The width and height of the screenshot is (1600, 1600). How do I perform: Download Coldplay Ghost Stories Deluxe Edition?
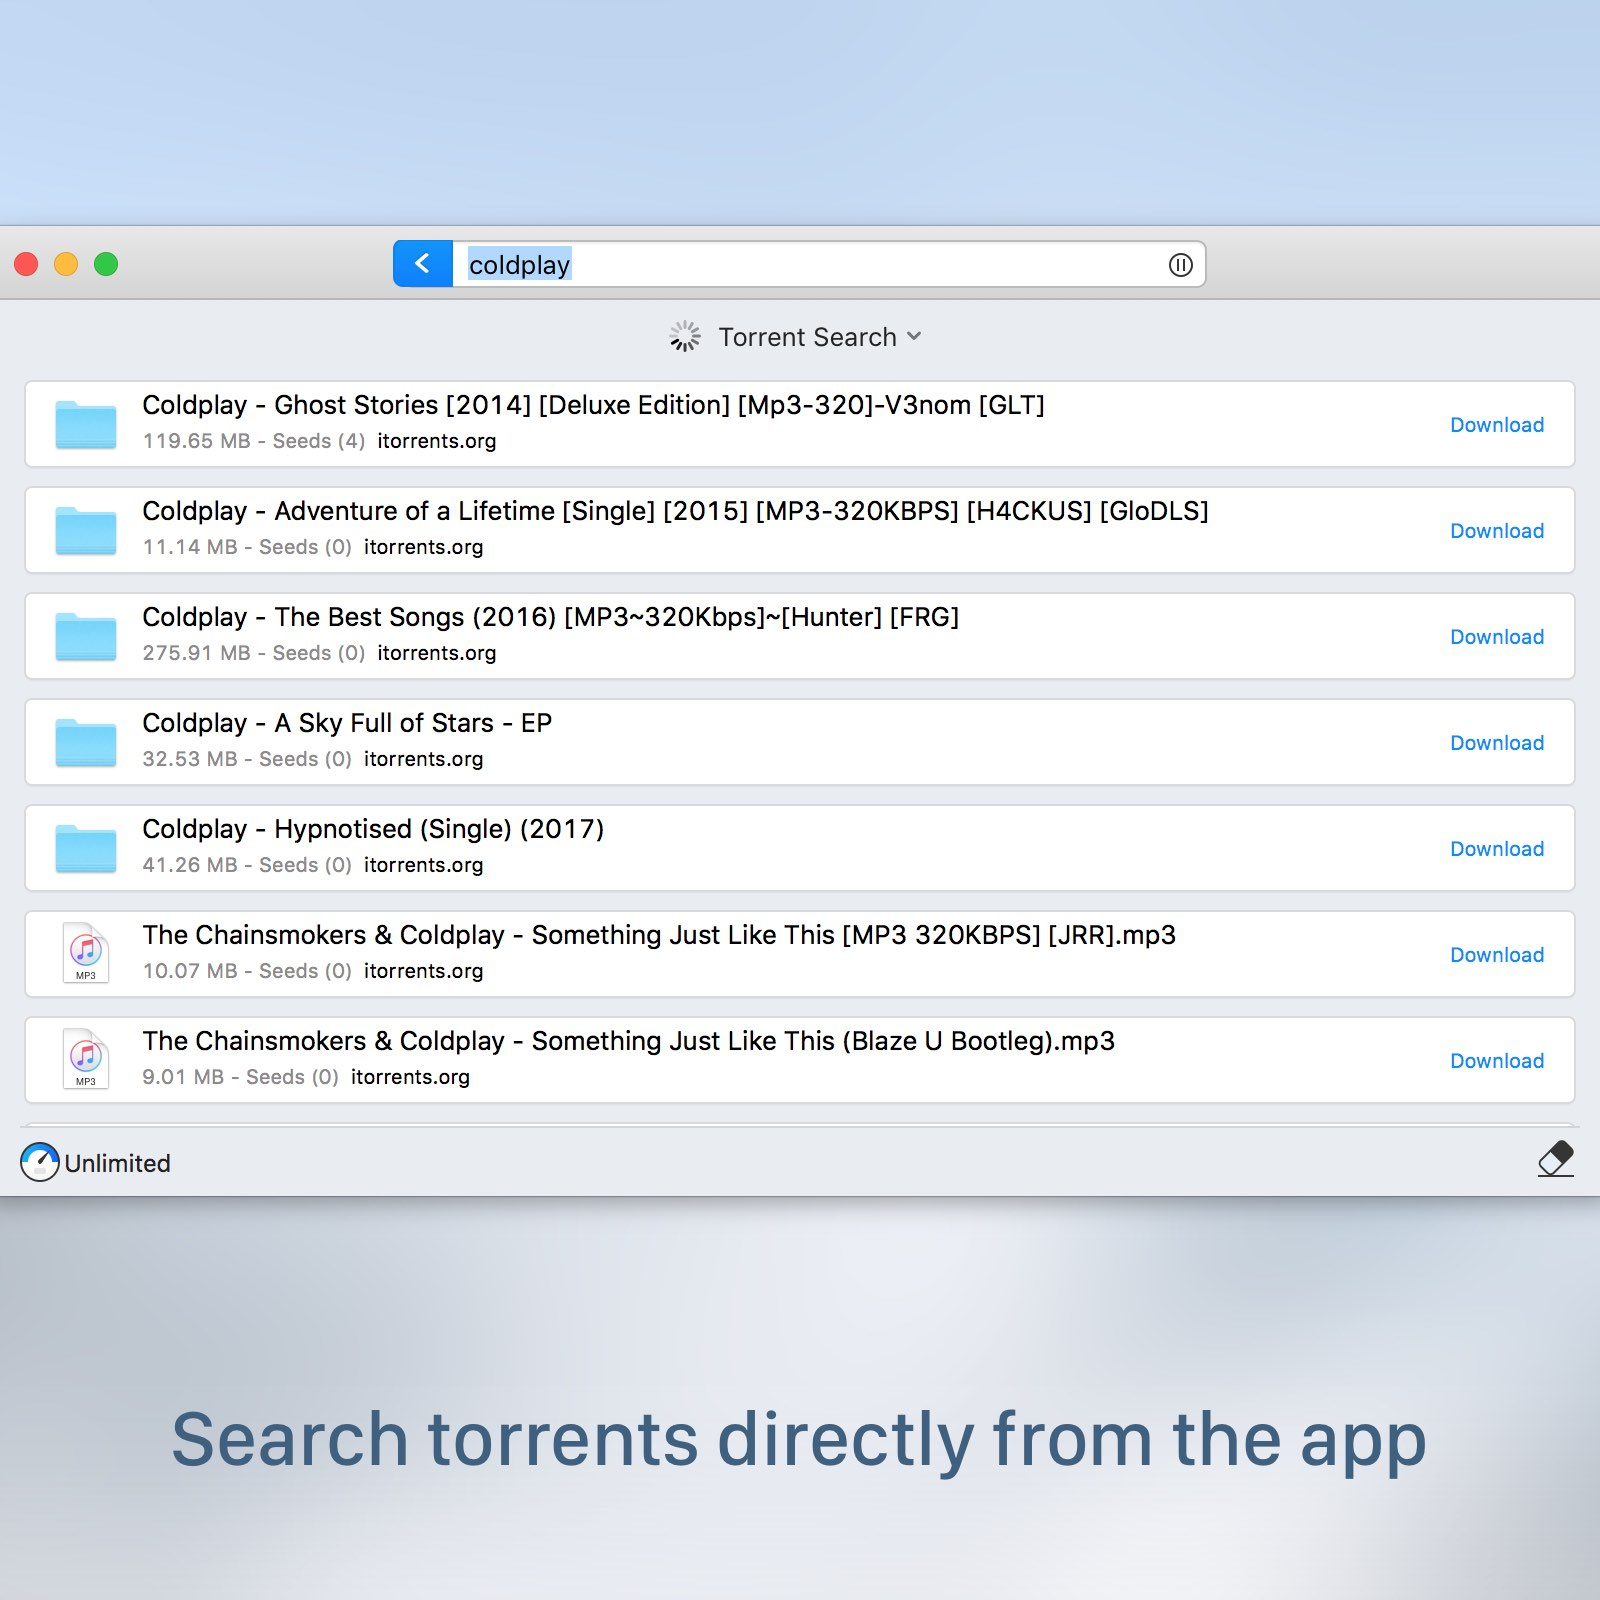pyautogui.click(x=1497, y=425)
